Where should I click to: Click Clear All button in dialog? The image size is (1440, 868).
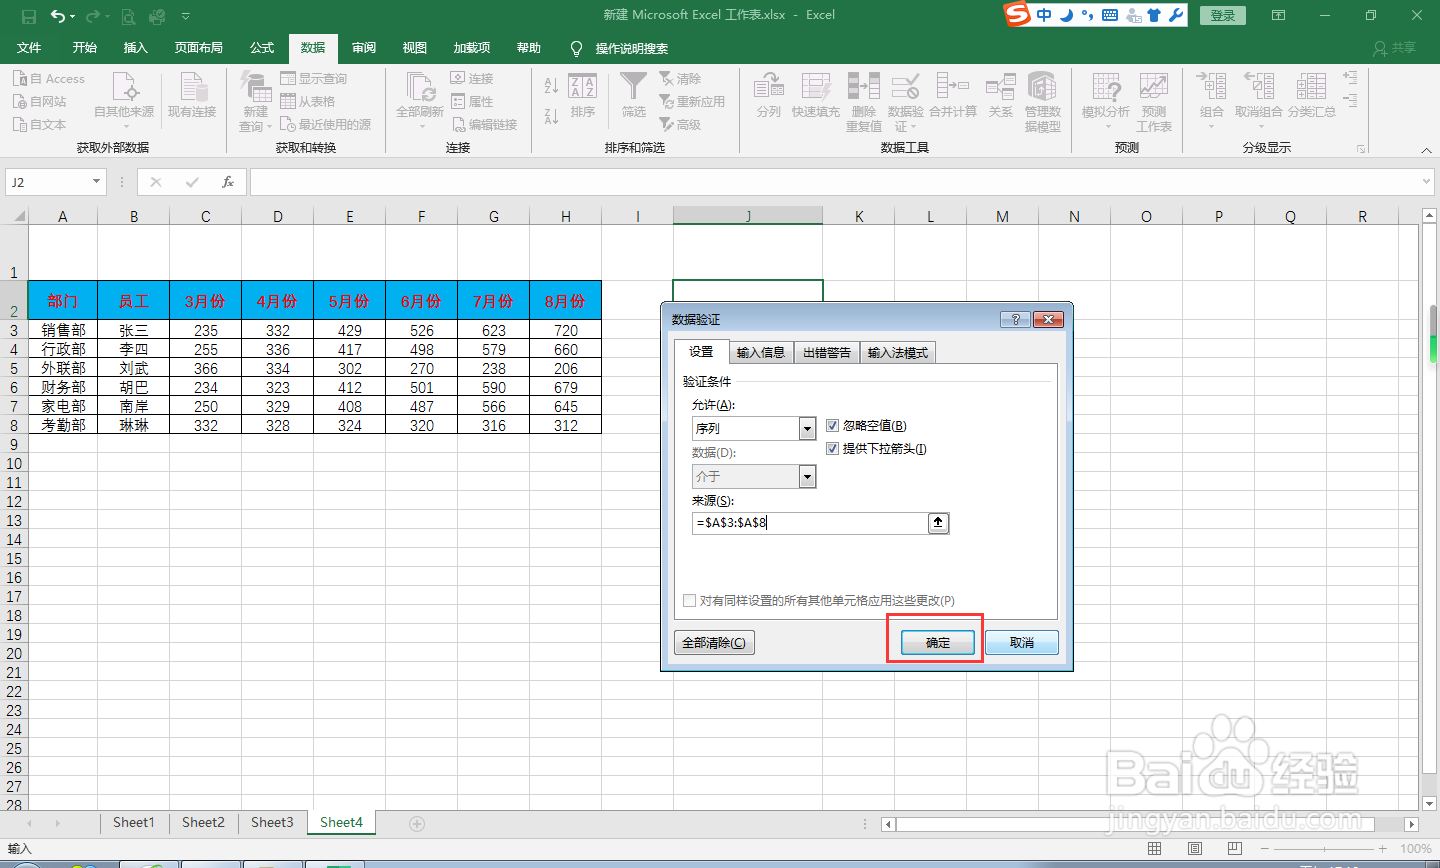coord(714,643)
